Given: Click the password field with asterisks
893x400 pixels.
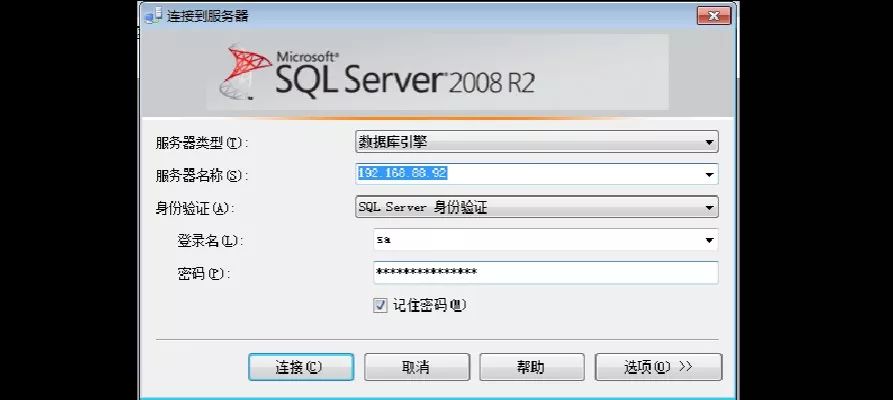Looking at the screenshot, I should pos(546,272).
